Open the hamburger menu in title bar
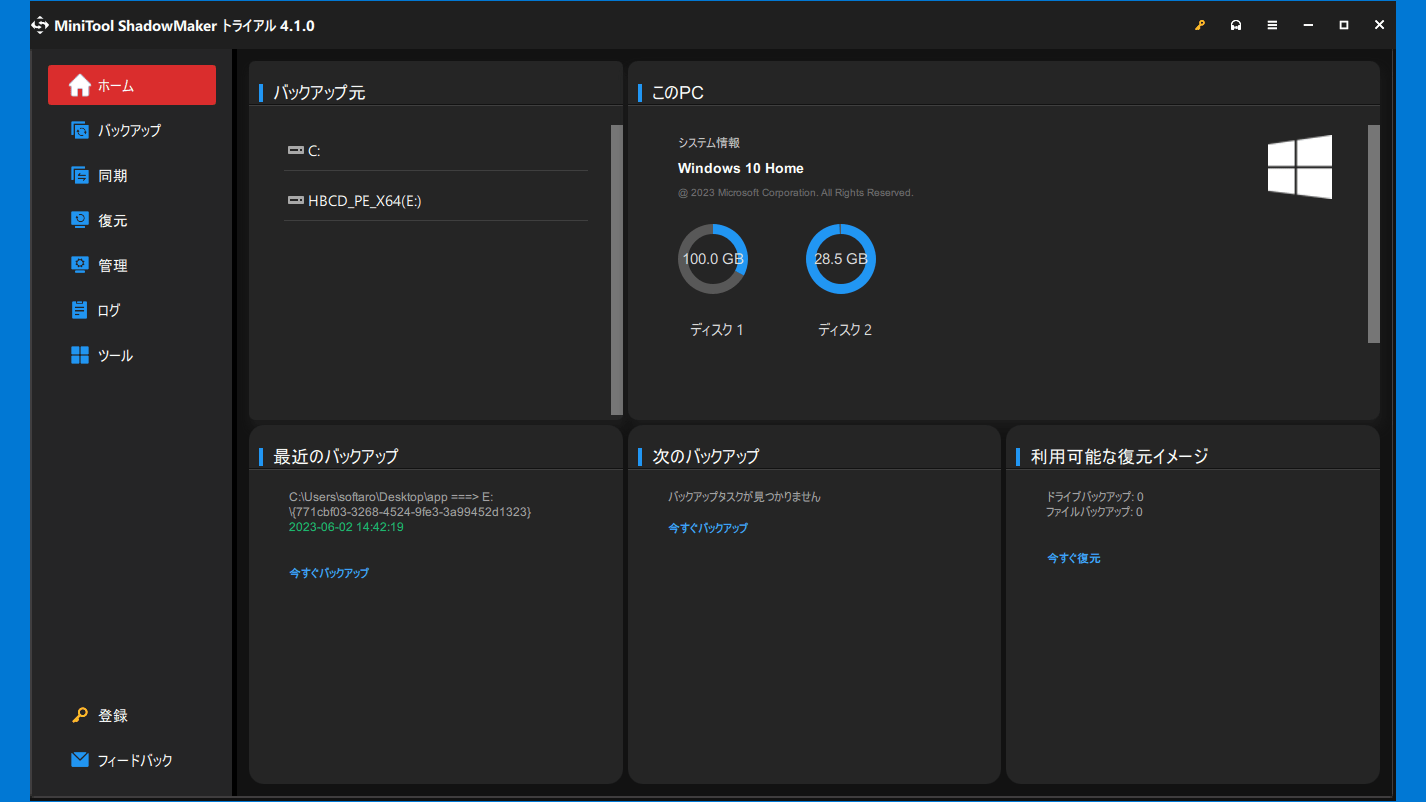1426x802 pixels. click(x=1272, y=25)
